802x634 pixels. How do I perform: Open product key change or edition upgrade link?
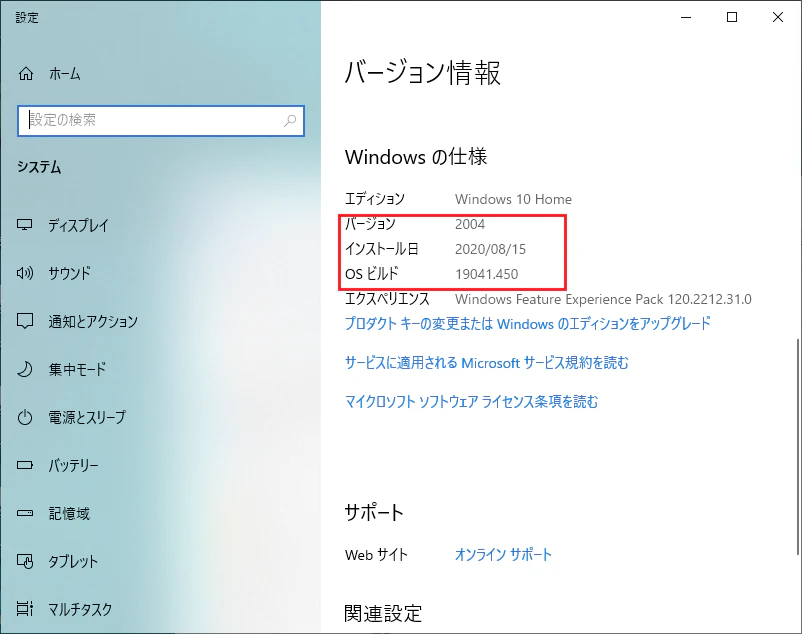527,324
